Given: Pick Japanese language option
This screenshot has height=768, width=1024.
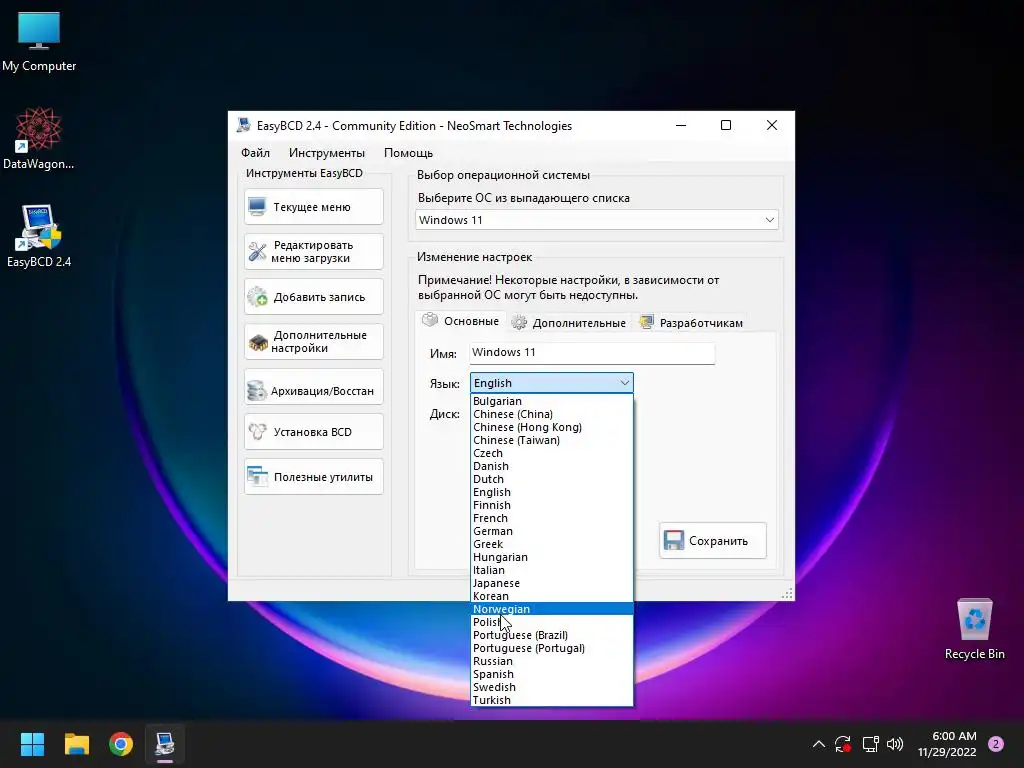Looking at the screenshot, I should (x=552, y=583).
